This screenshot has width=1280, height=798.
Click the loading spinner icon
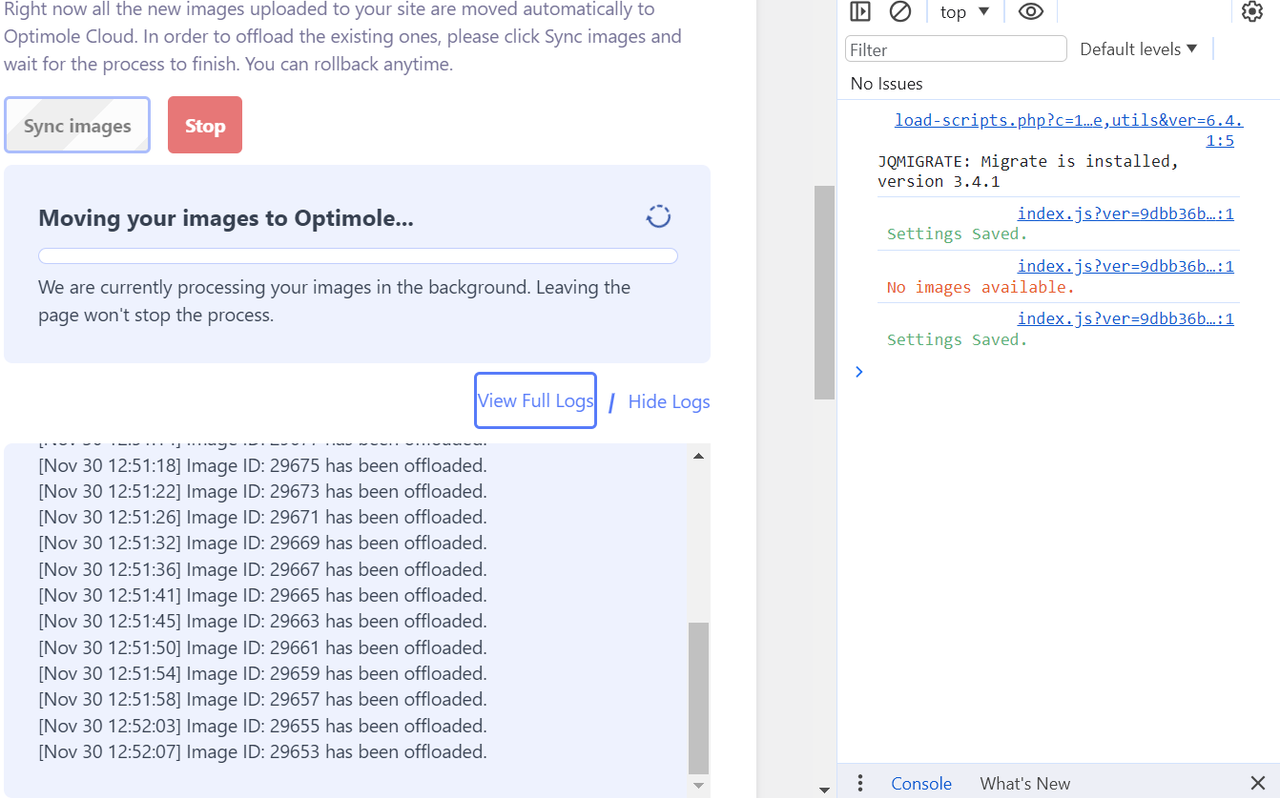658,217
